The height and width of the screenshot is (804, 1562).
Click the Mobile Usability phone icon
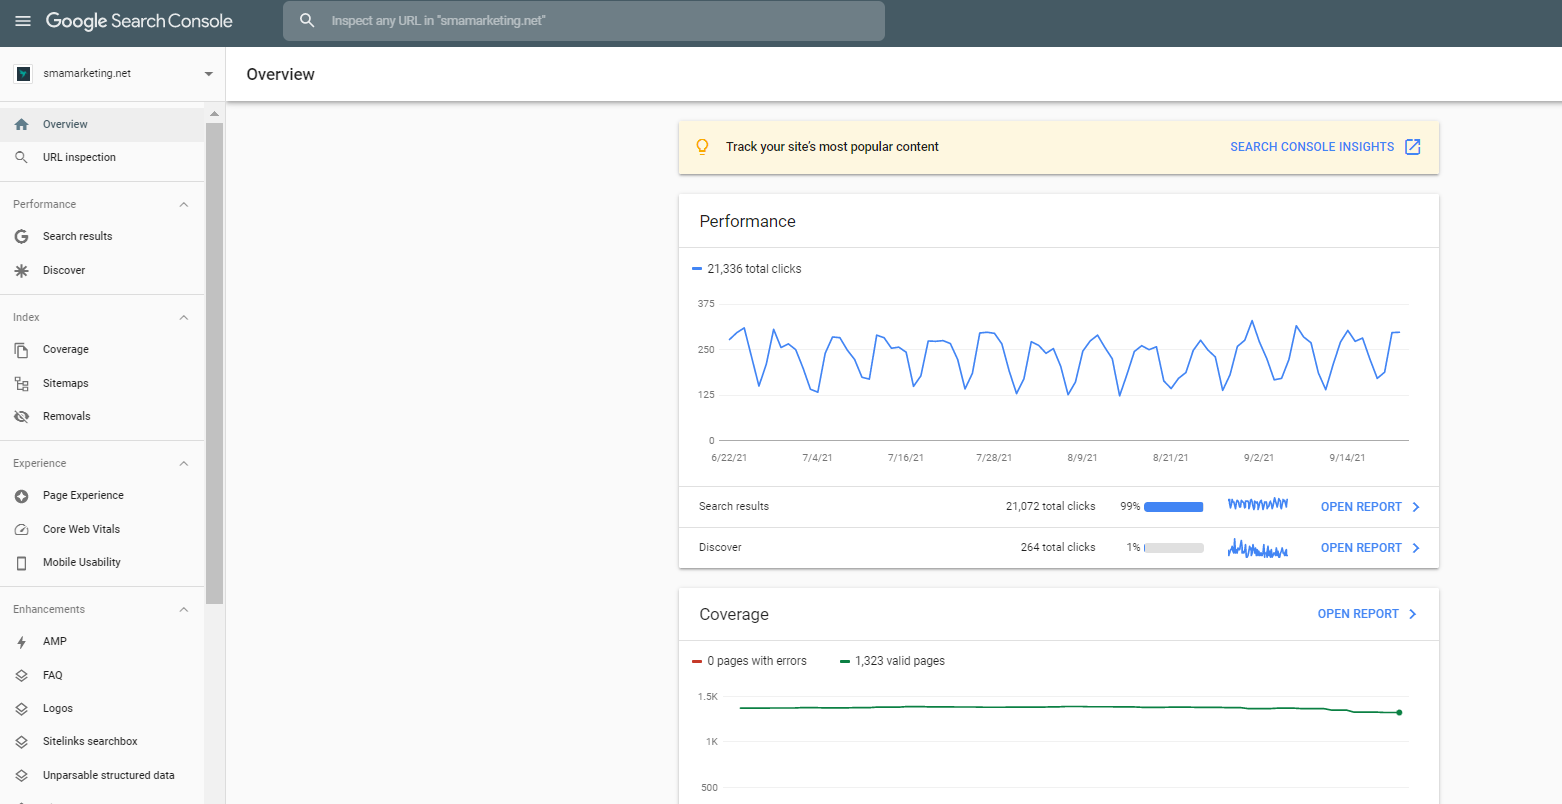point(21,563)
